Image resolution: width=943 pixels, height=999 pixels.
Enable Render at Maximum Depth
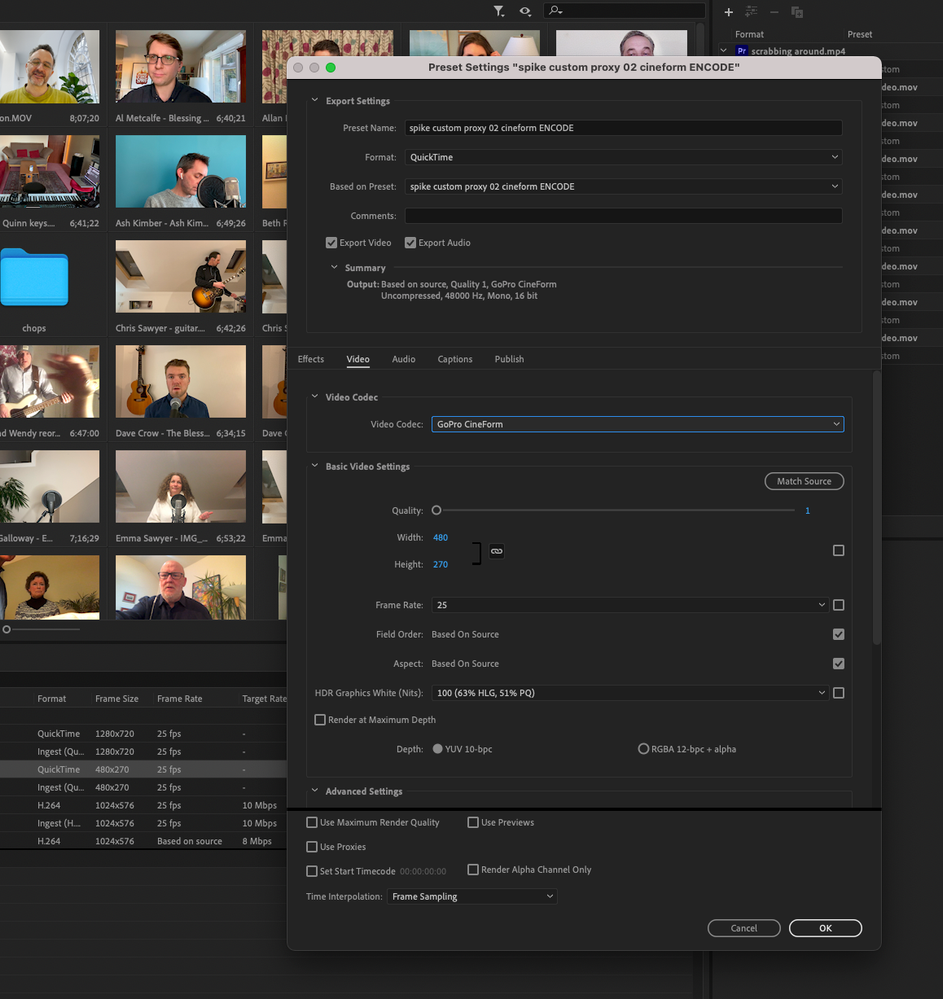click(x=320, y=720)
